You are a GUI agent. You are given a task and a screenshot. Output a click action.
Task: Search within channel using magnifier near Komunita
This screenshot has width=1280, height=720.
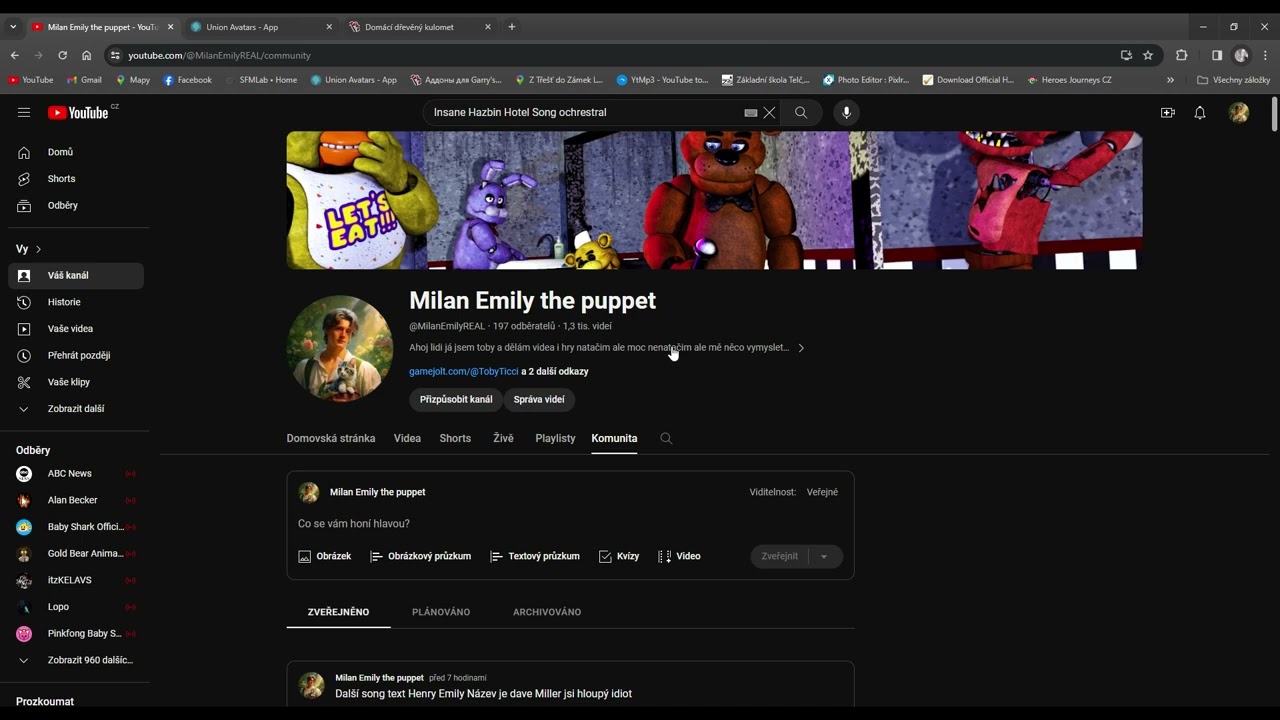[666, 439]
